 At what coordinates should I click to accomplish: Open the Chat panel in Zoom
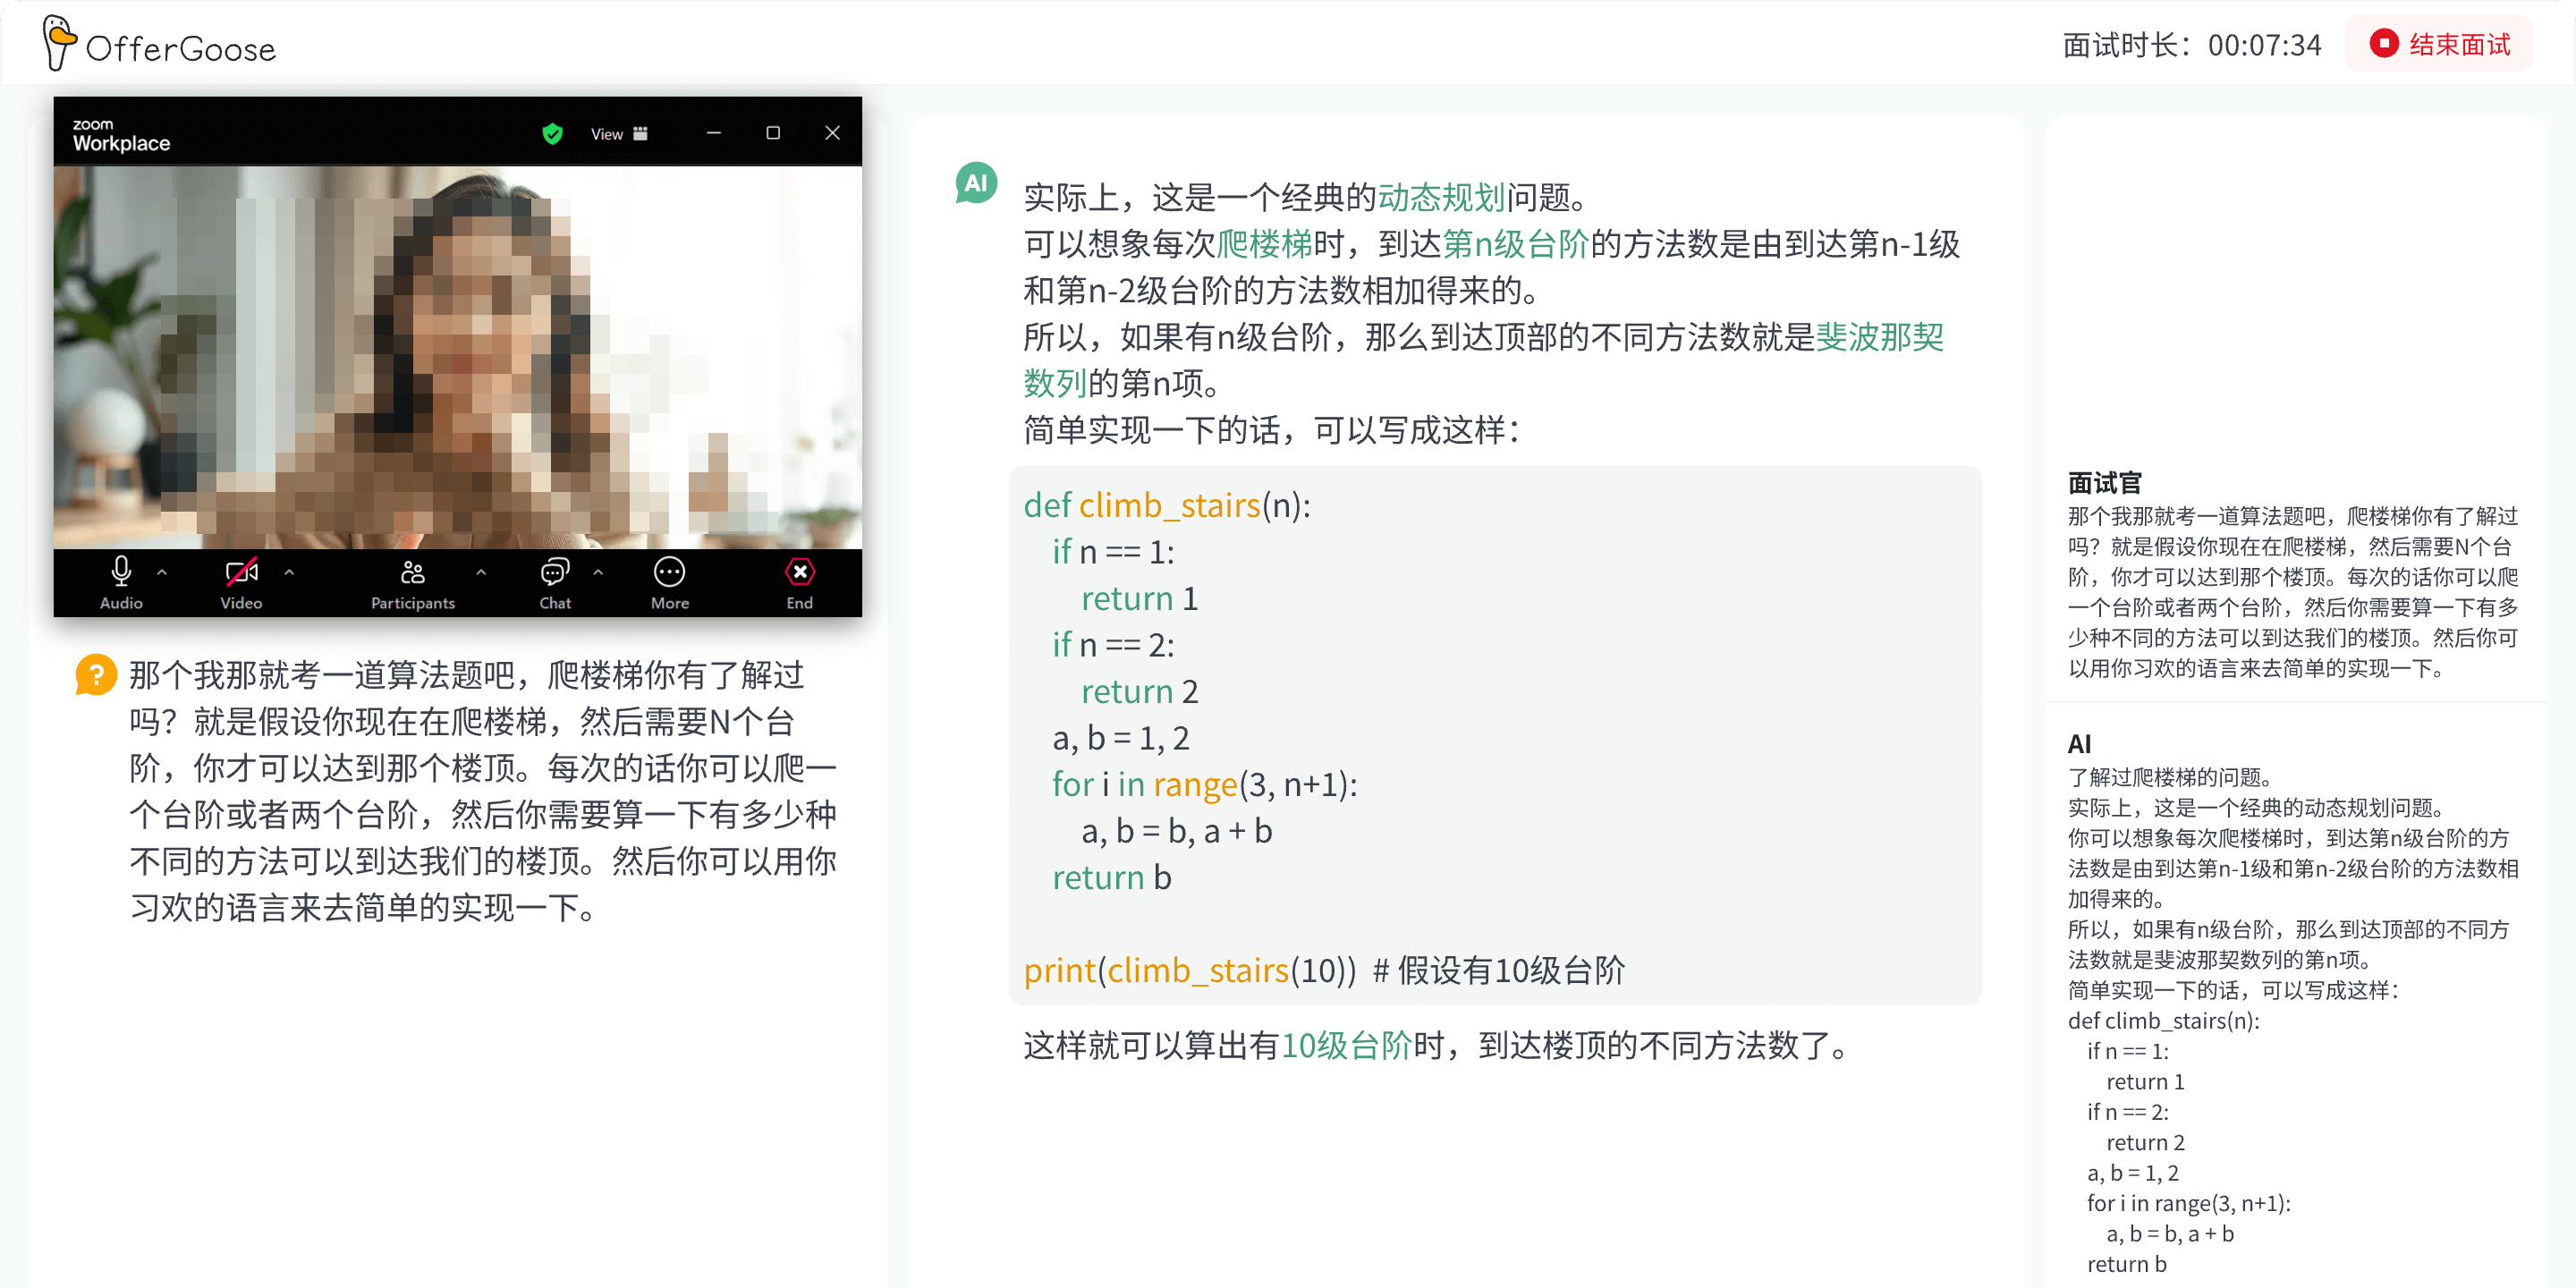(x=556, y=573)
